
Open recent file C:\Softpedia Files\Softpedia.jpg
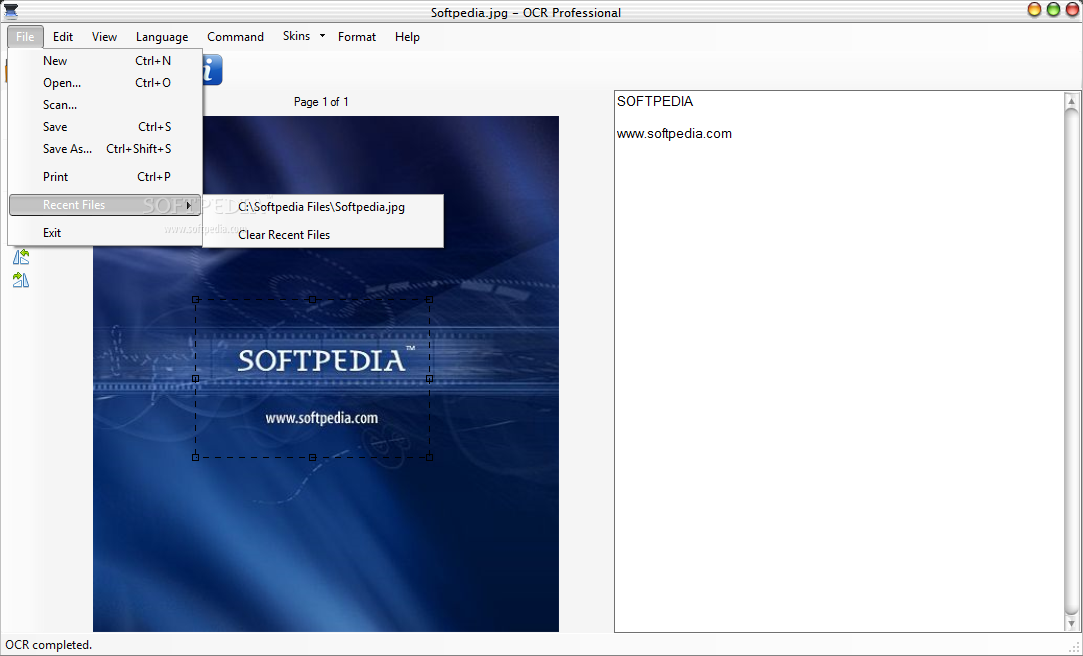pos(323,207)
